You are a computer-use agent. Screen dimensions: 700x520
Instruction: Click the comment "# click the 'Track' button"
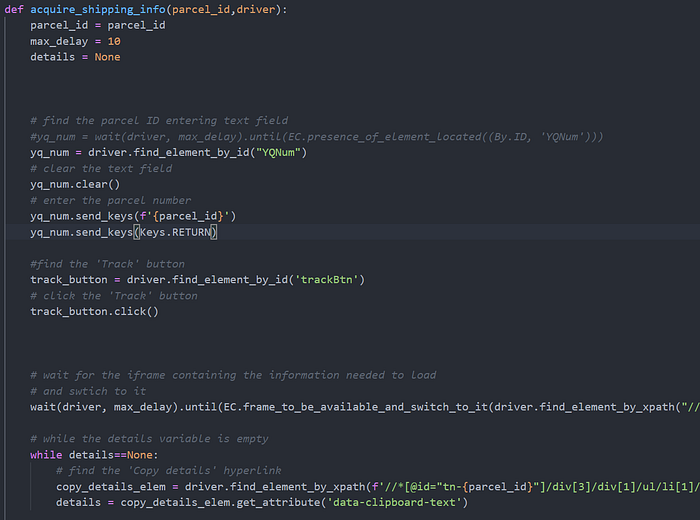(x=114, y=296)
